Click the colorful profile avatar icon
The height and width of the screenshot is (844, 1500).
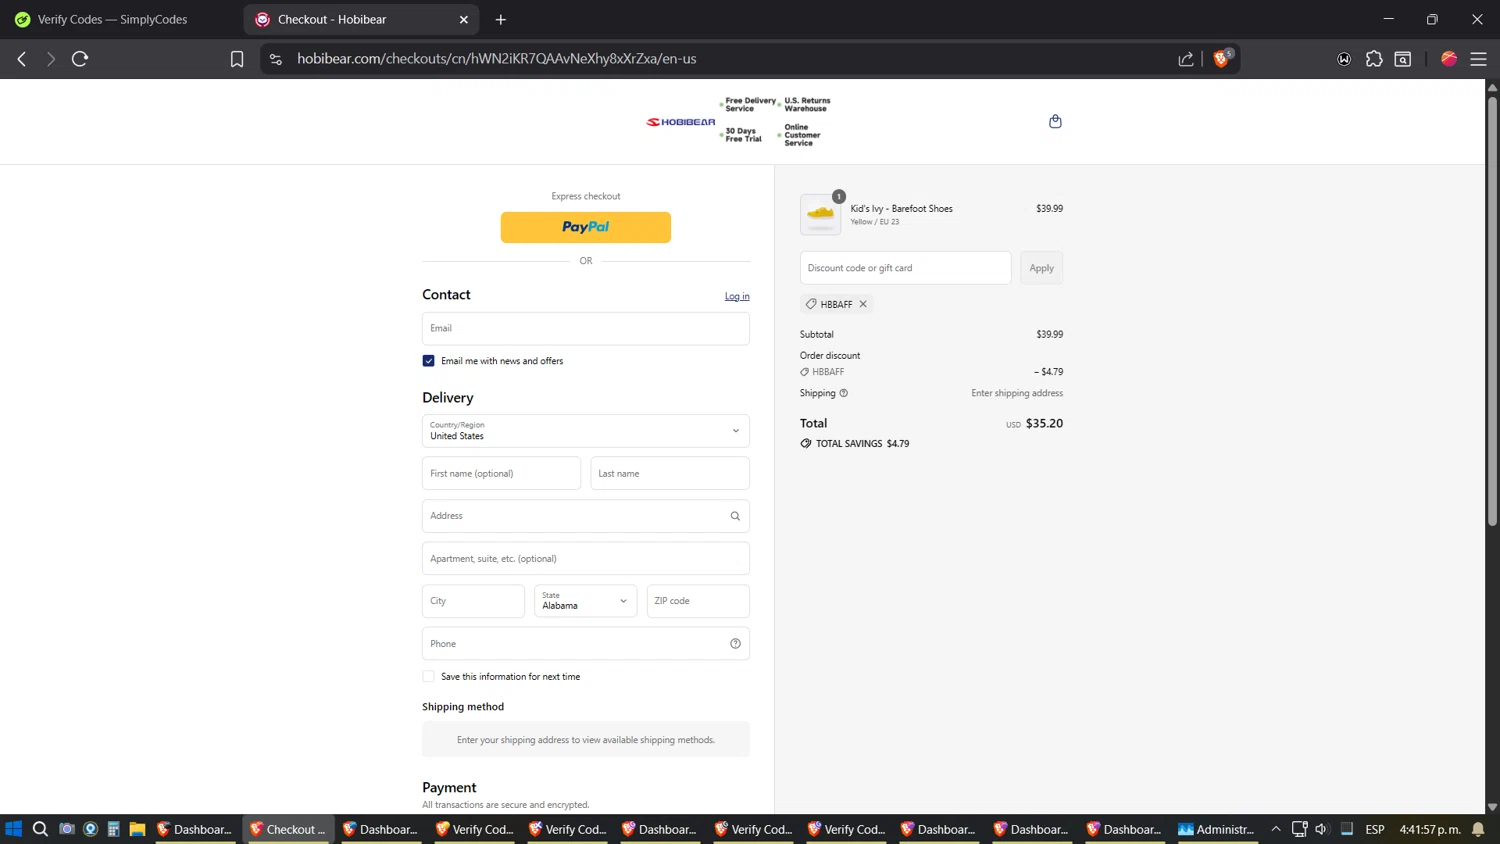coord(1449,59)
